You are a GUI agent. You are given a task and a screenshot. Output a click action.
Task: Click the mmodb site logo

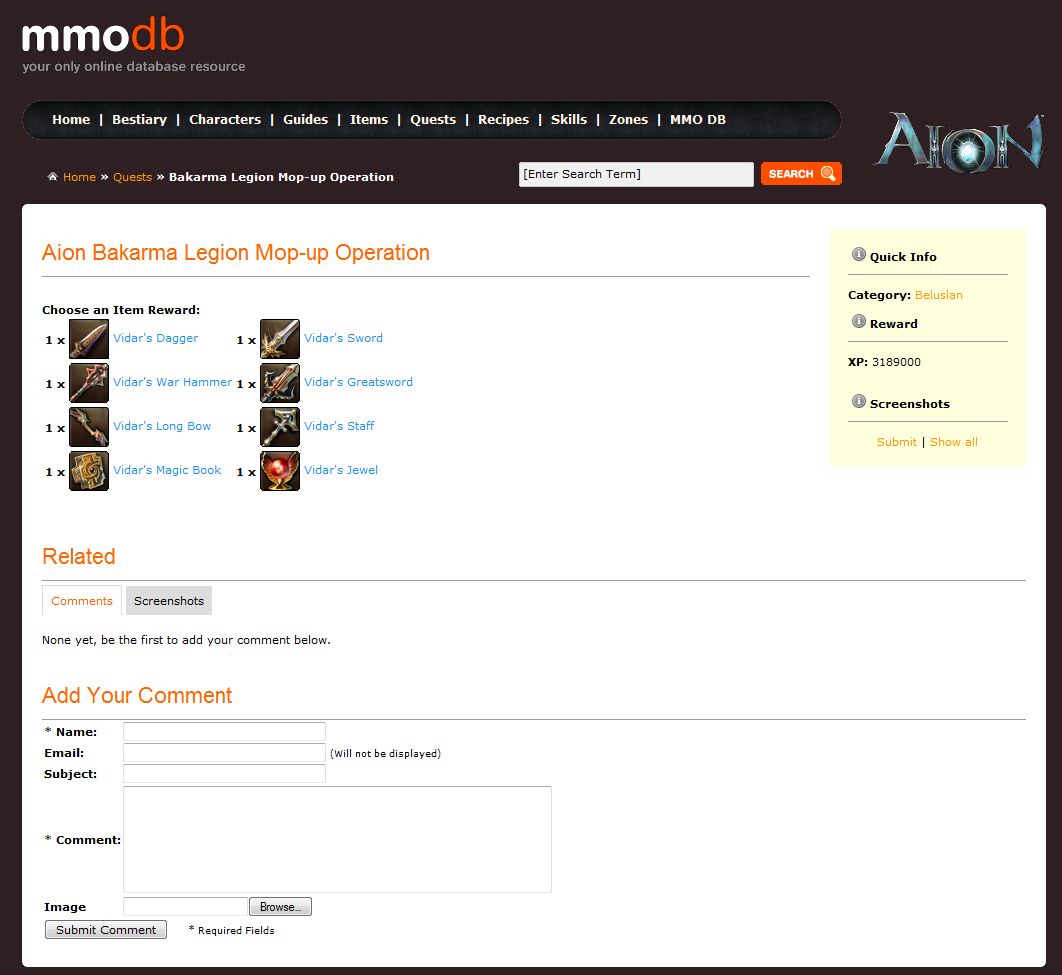click(103, 36)
